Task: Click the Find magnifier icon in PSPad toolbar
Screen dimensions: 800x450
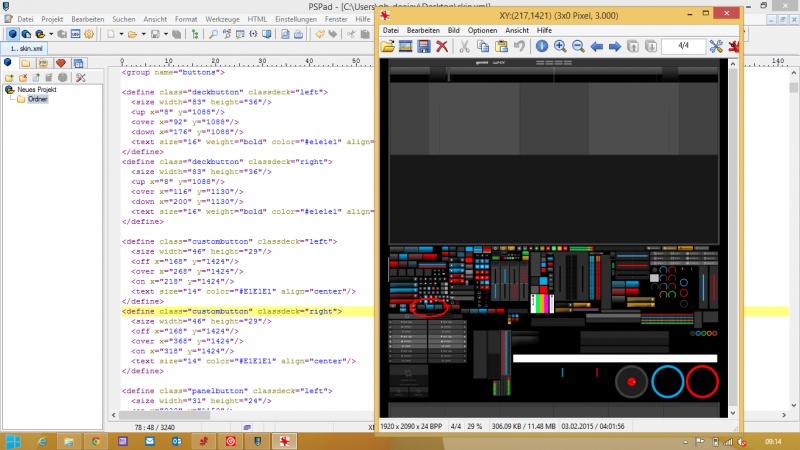Action: tap(213, 34)
